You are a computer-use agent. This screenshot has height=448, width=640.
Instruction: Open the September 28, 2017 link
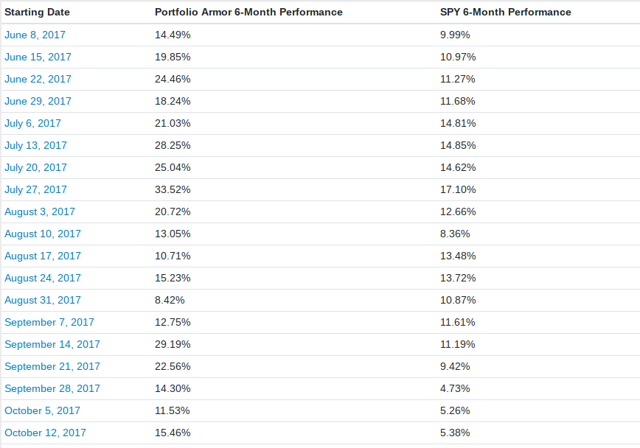pos(52,388)
